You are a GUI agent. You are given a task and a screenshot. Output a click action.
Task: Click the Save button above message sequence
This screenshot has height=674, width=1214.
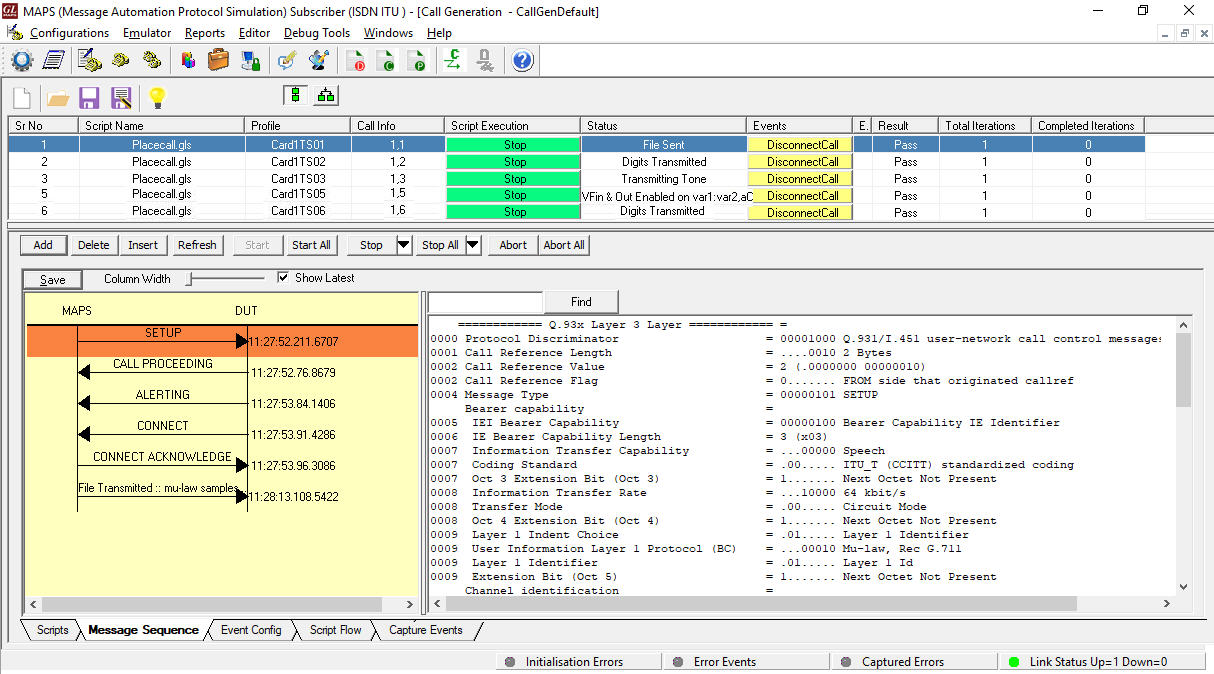pos(52,280)
